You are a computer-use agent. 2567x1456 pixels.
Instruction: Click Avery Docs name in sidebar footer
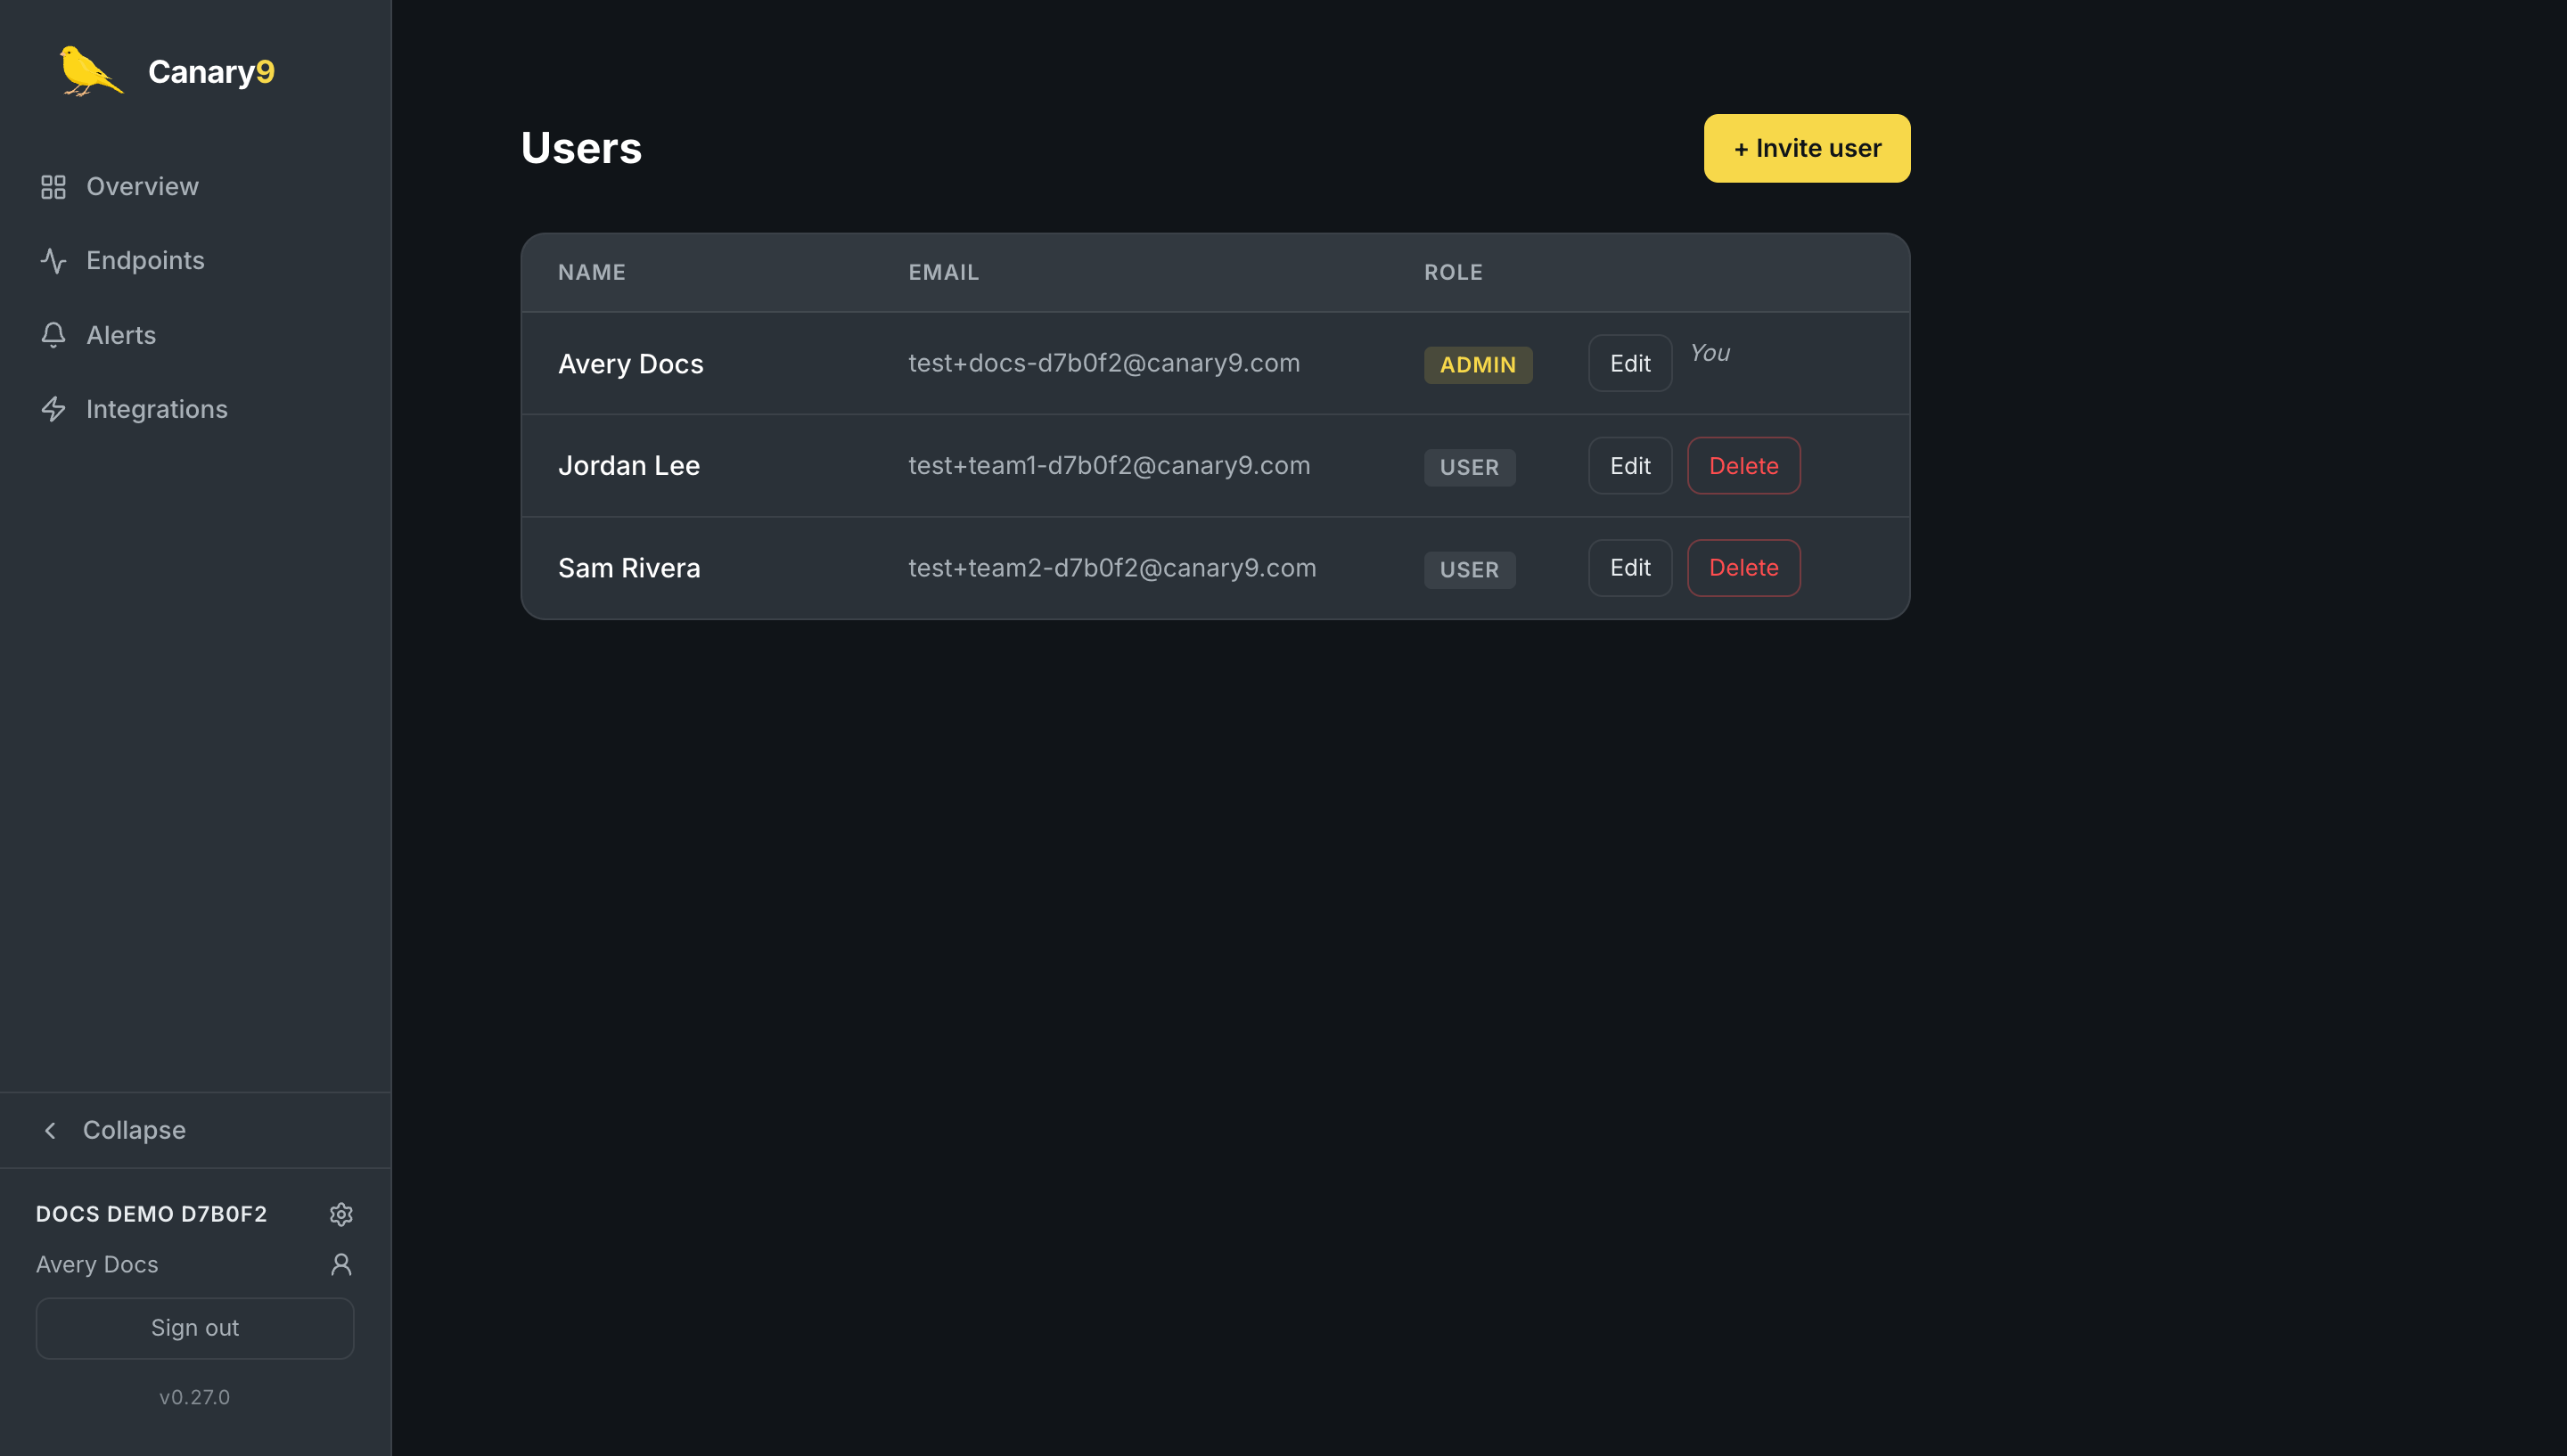97,1264
